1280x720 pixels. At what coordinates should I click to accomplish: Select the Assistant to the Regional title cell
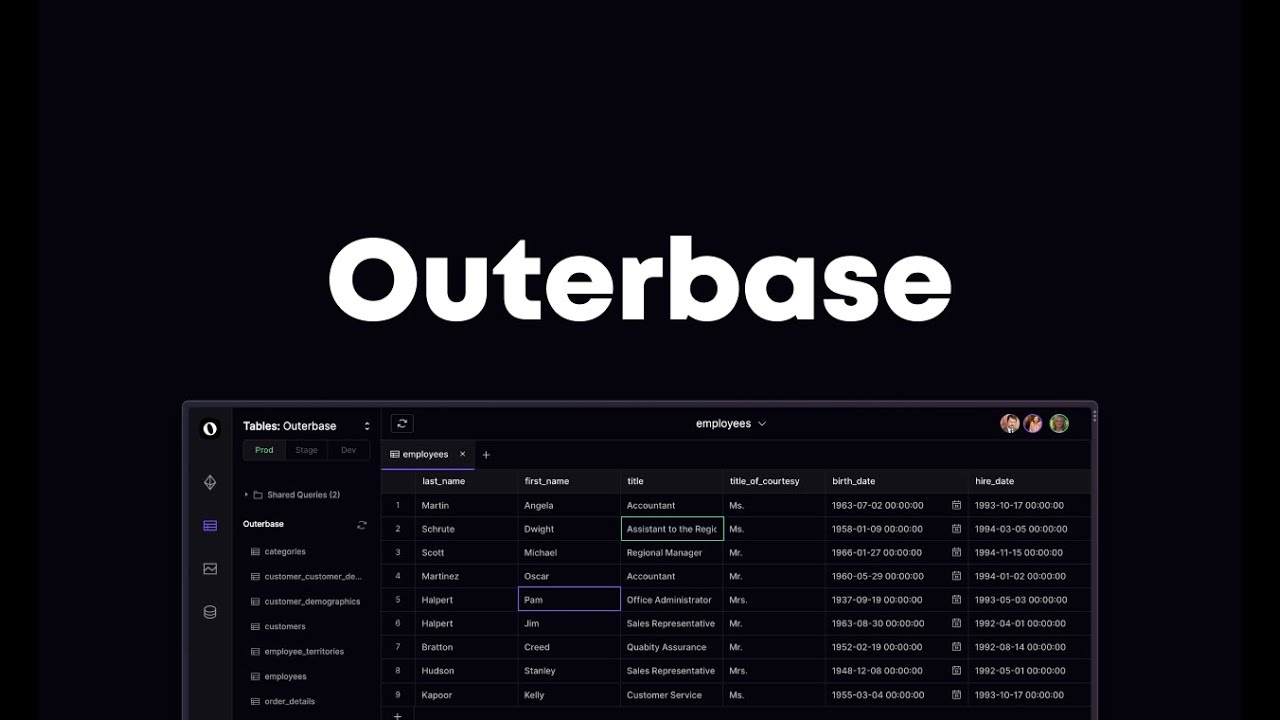click(x=672, y=529)
